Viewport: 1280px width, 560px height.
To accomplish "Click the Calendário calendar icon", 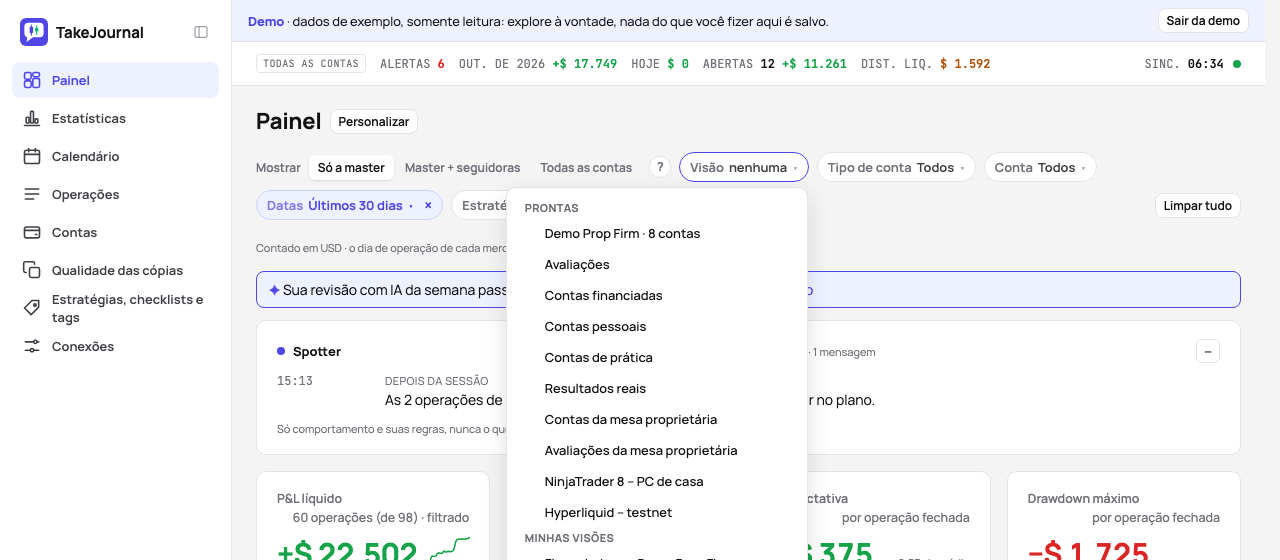I will pos(32,156).
